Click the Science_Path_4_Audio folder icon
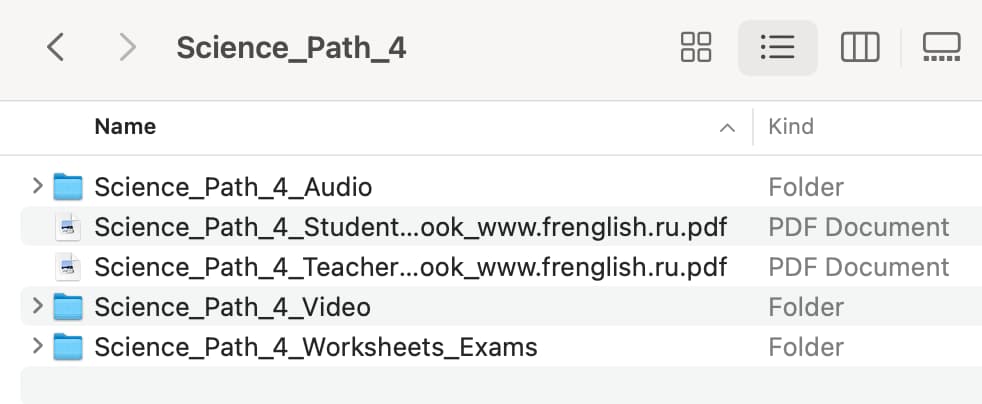 click(x=68, y=187)
